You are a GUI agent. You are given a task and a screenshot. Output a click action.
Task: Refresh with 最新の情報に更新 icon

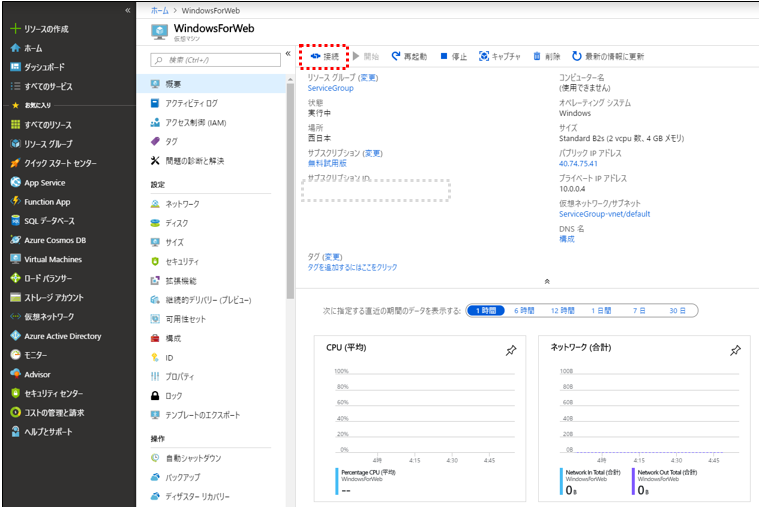point(577,56)
